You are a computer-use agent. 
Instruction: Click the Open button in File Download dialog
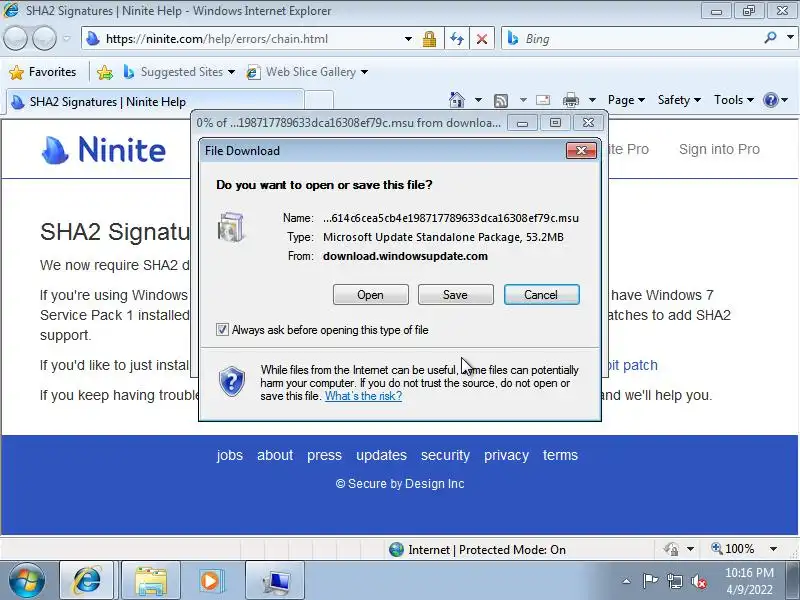coord(370,295)
